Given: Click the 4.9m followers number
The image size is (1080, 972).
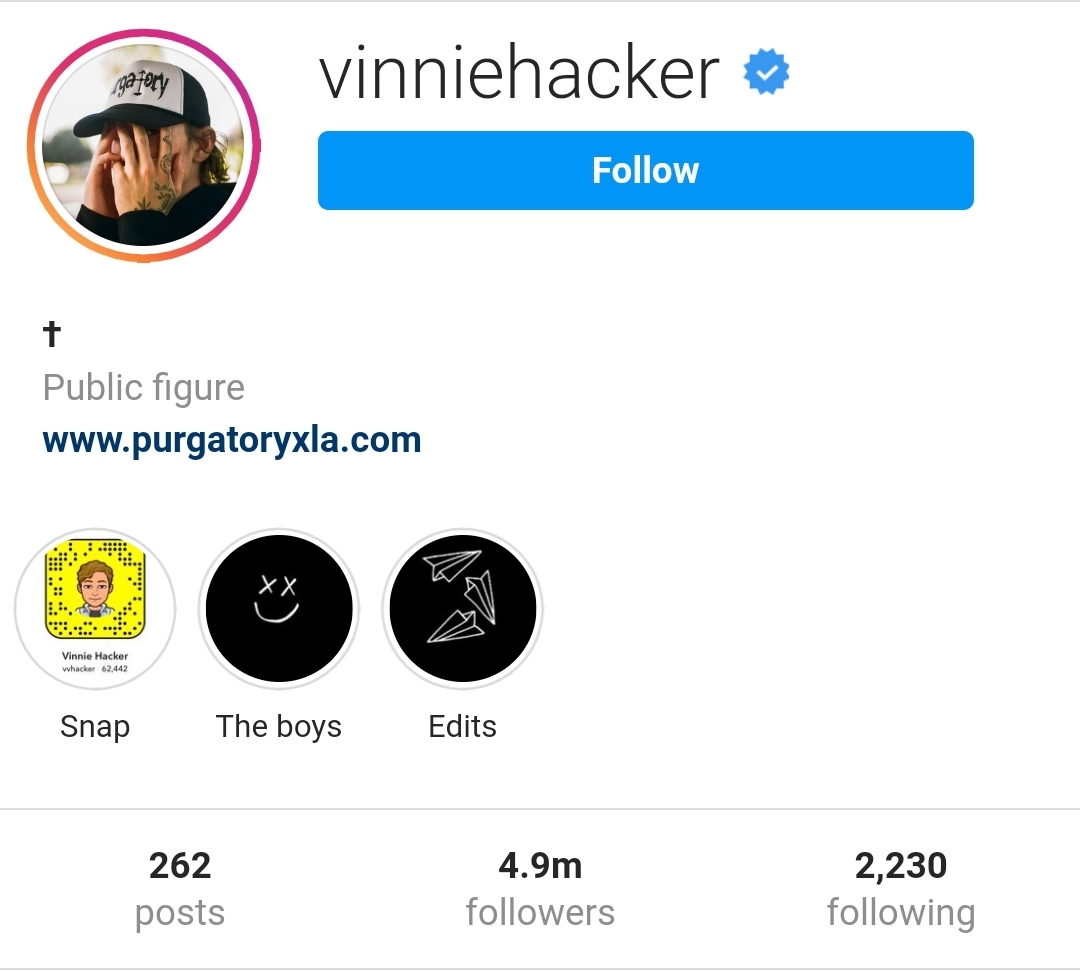Looking at the screenshot, I should tap(541, 866).
